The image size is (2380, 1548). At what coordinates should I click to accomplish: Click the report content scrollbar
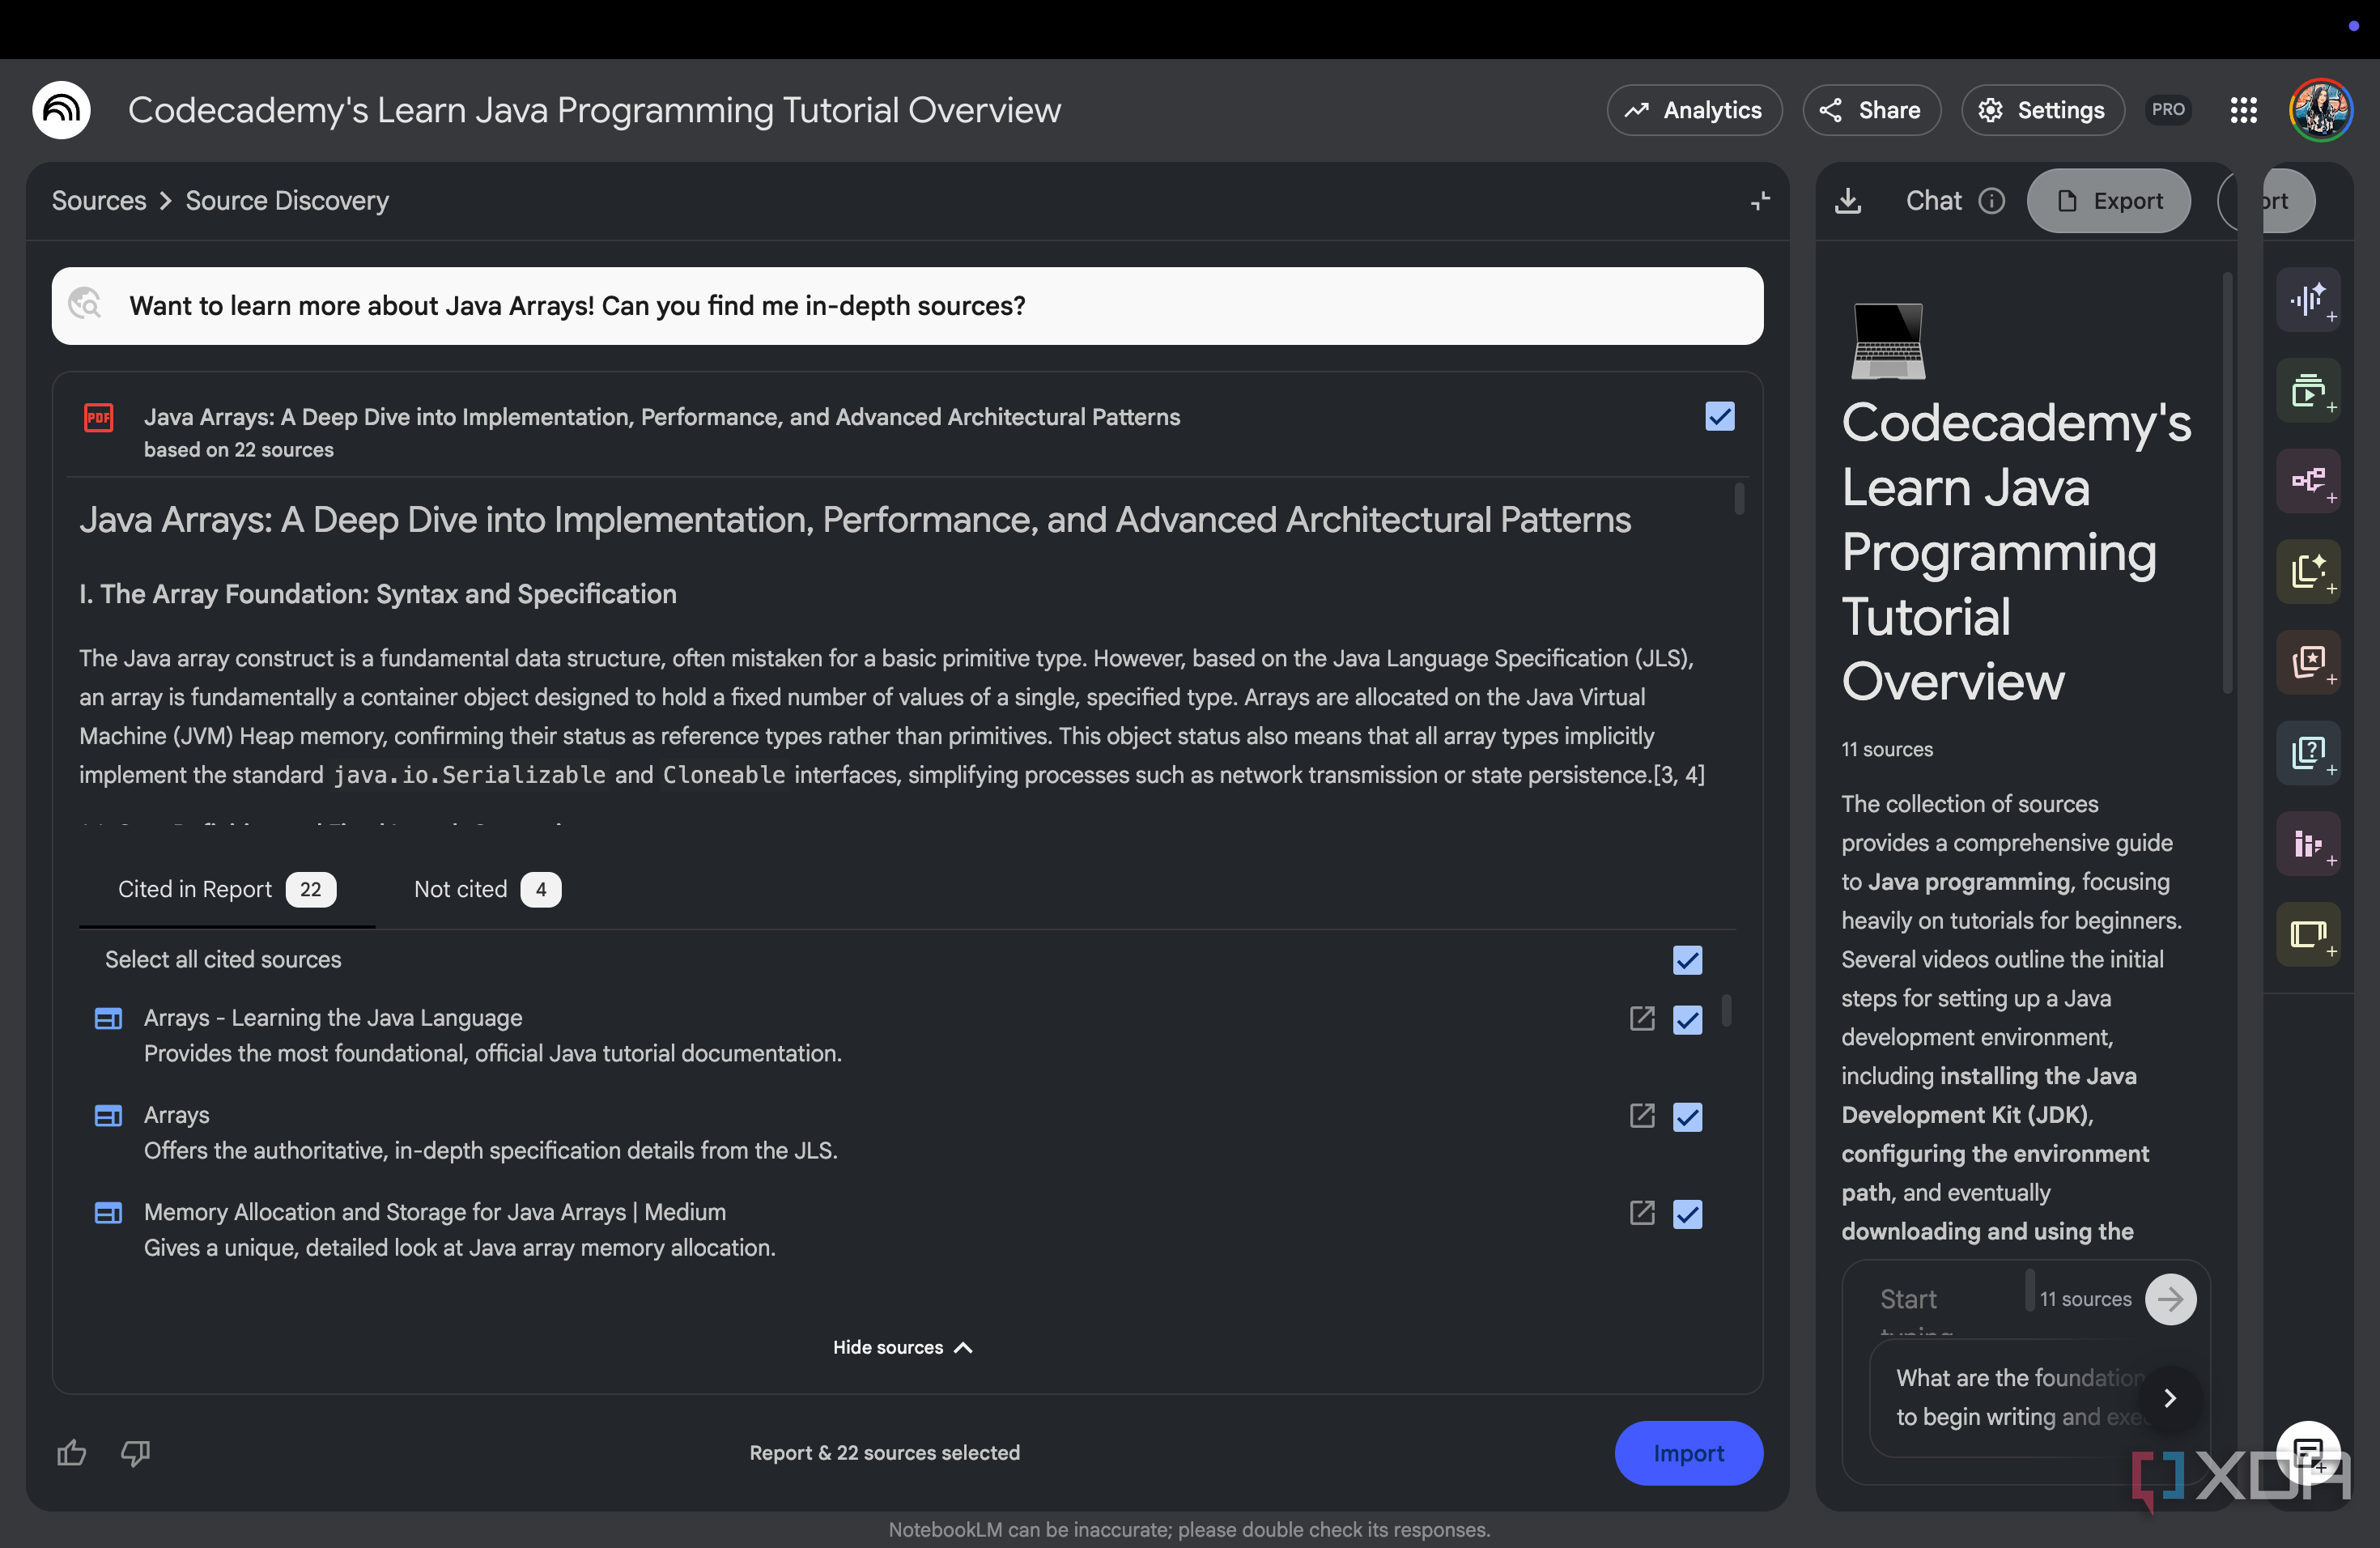pyautogui.click(x=1739, y=499)
